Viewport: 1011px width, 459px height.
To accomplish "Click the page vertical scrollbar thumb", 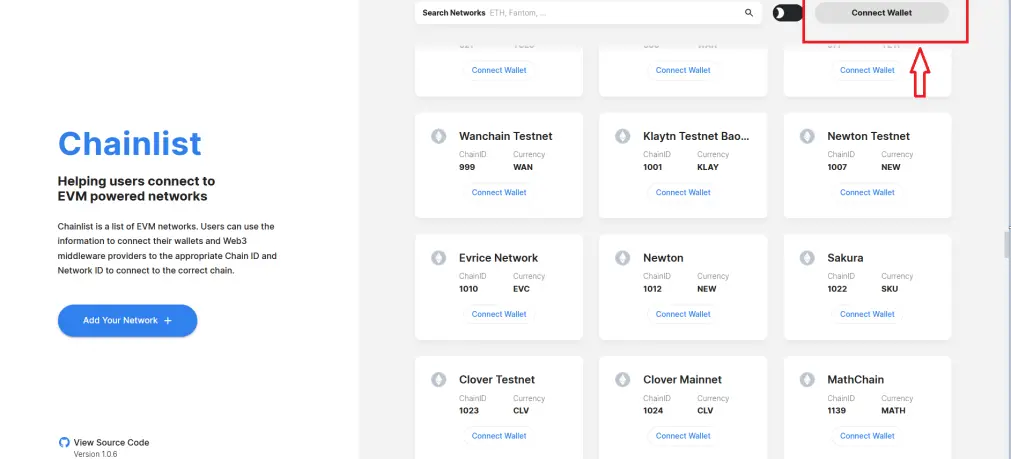I will point(1006,244).
